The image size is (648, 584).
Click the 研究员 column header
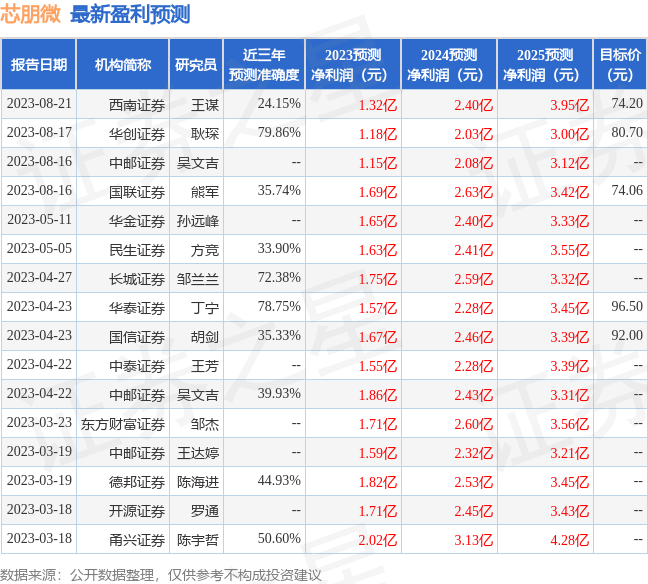pyautogui.click(x=196, y=64)
